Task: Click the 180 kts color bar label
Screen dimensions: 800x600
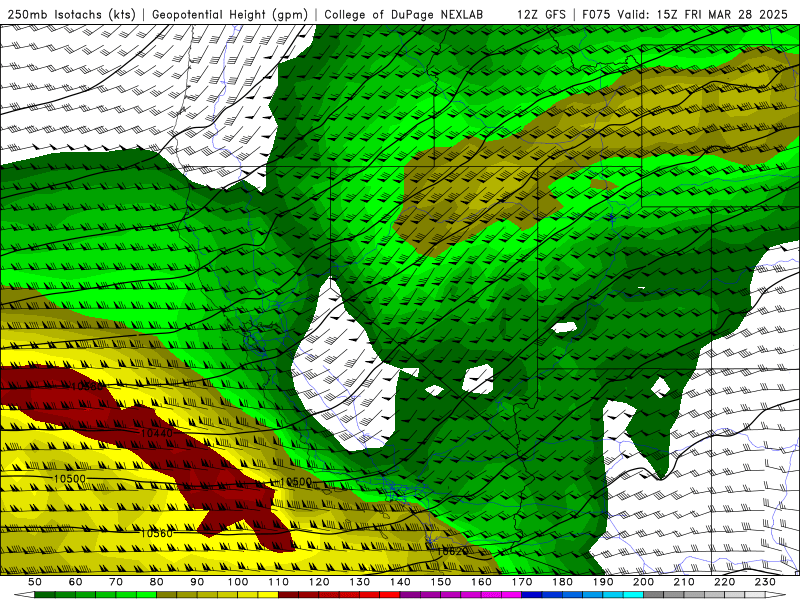Action: pos(562,582)
